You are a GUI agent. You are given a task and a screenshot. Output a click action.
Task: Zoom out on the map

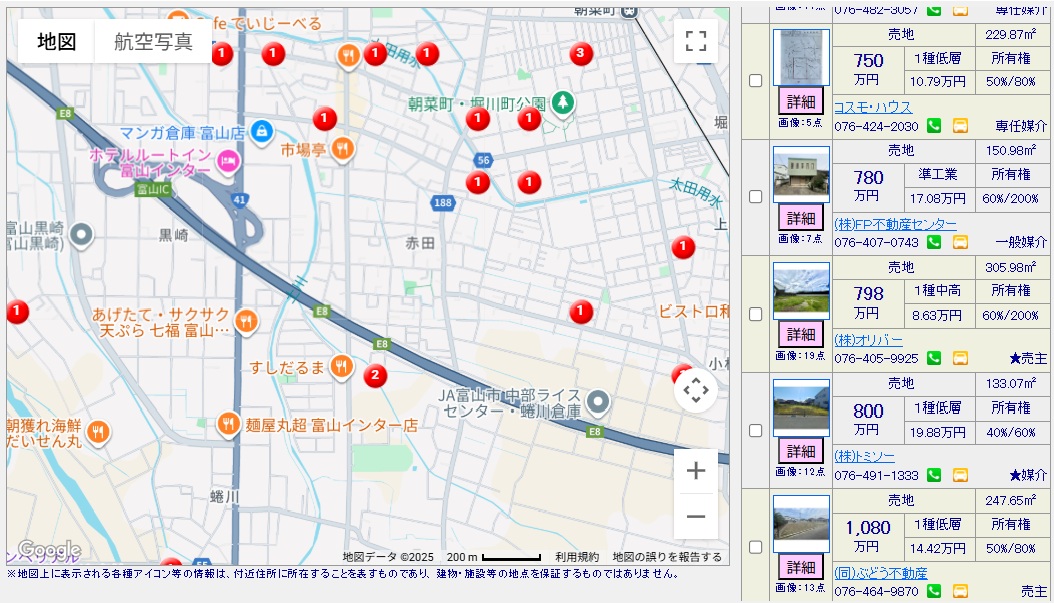[x=696, y=517]
